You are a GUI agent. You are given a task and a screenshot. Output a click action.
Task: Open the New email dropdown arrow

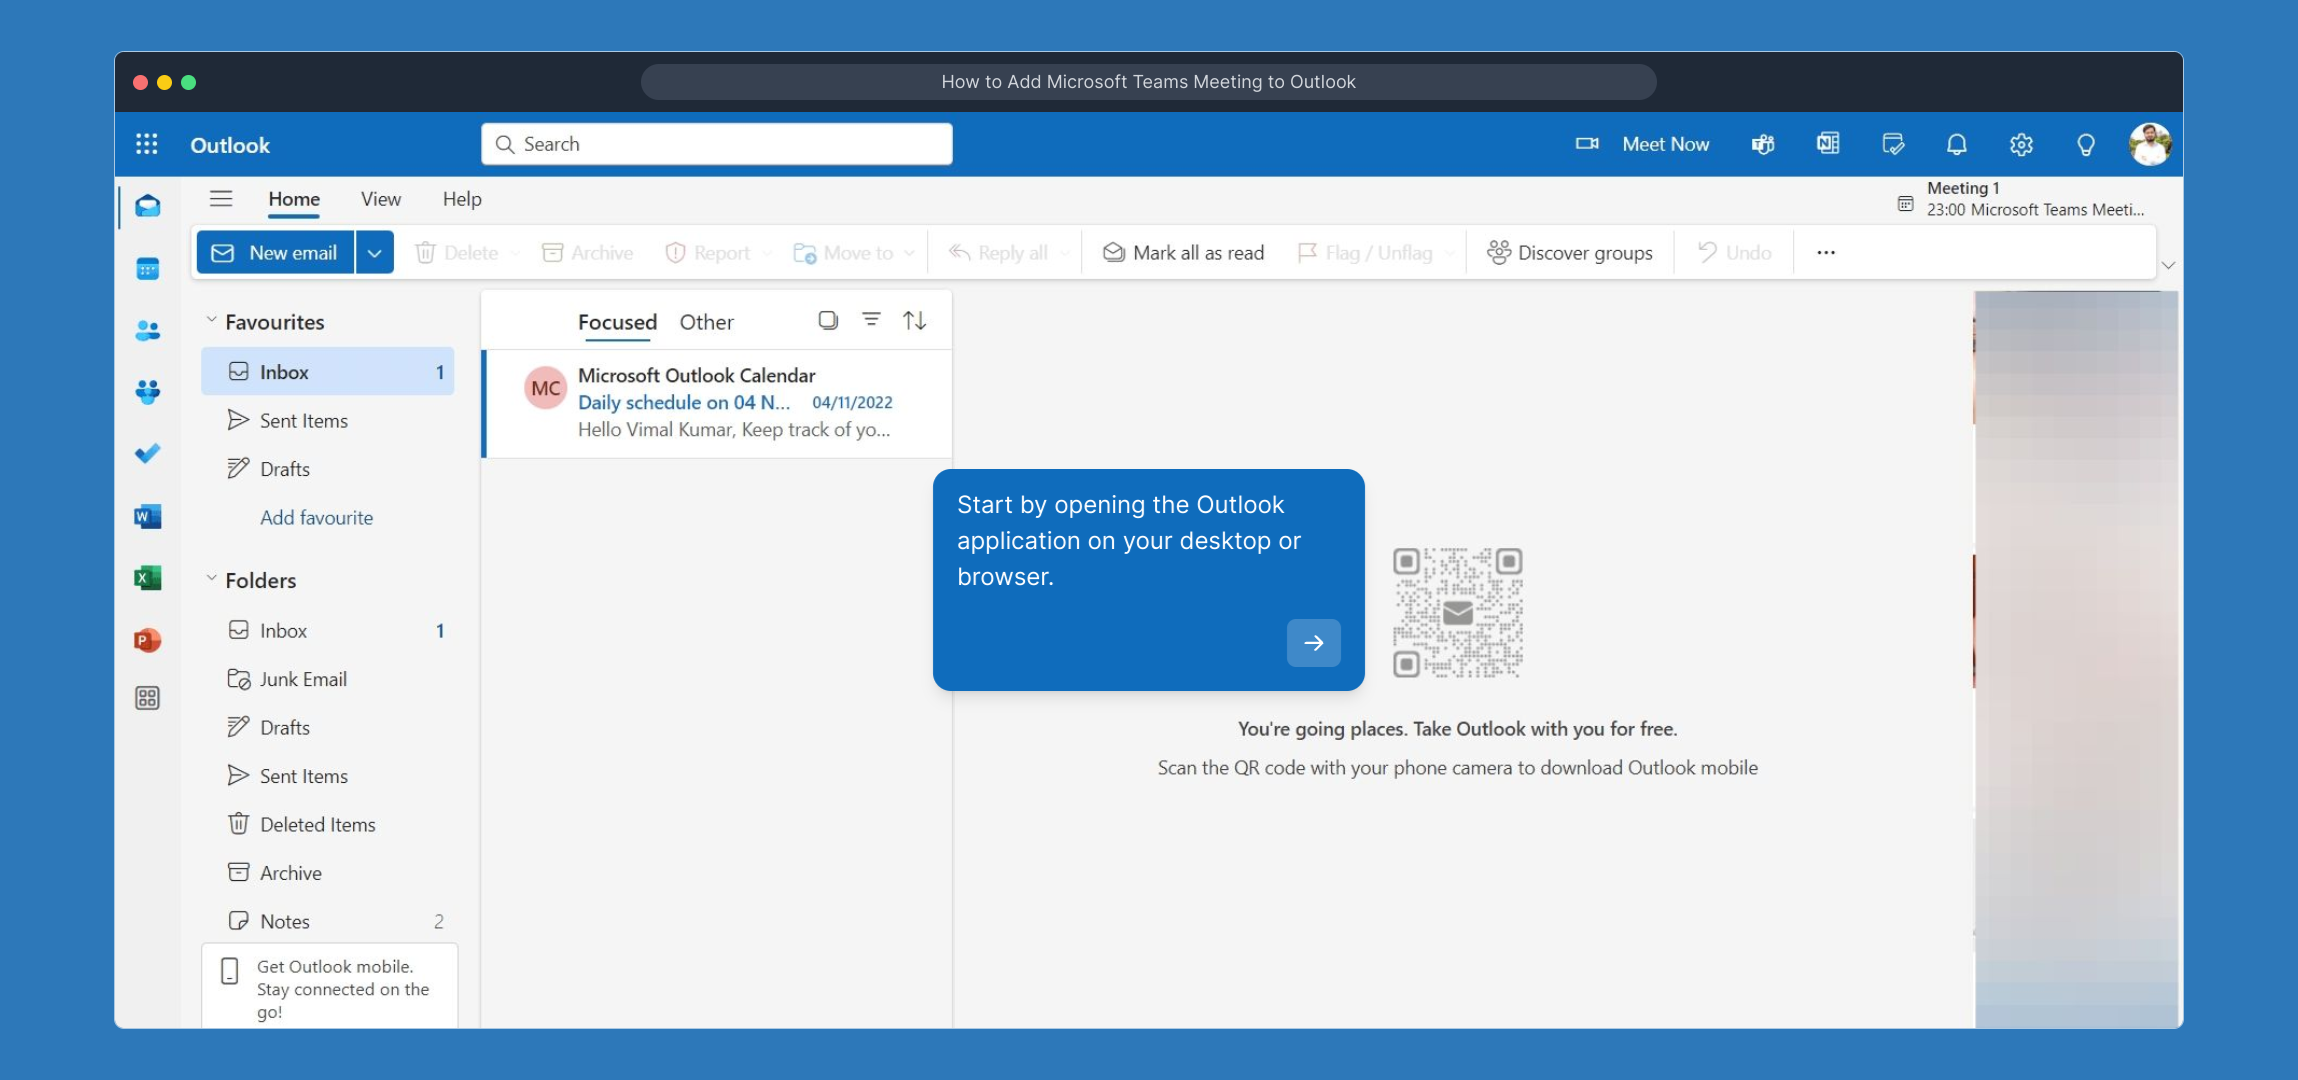(x=374, y=253)
